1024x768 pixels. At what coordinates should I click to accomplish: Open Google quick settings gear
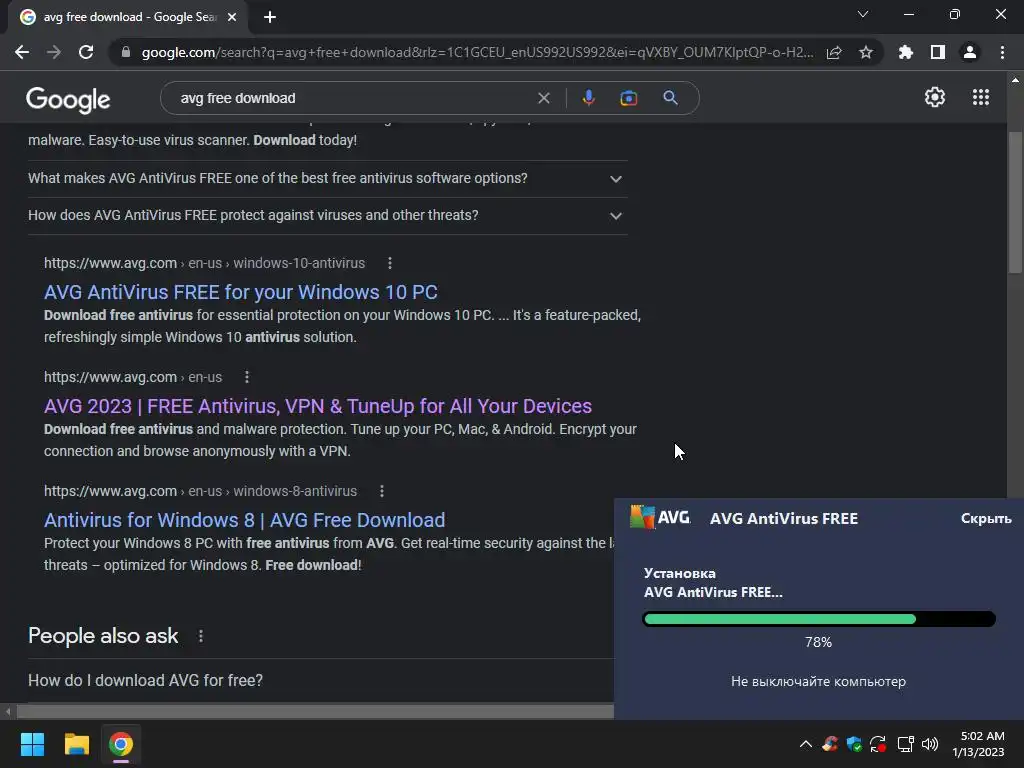pos(935,97)
